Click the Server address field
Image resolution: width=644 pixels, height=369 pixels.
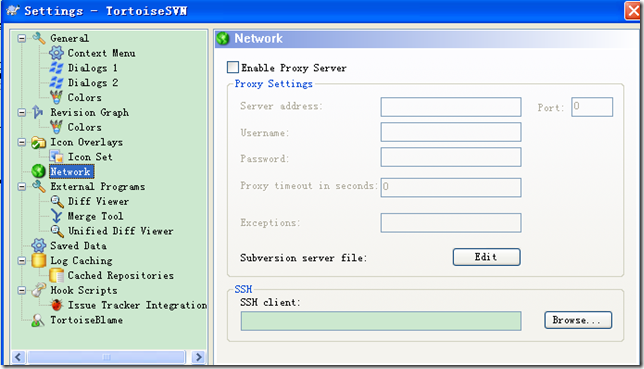click(x=451, y=107)
